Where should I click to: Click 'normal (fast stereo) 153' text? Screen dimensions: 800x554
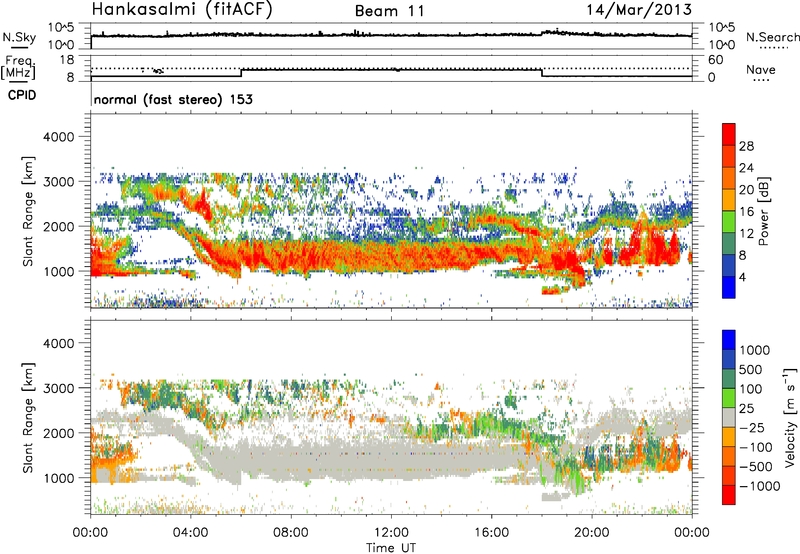173,99
